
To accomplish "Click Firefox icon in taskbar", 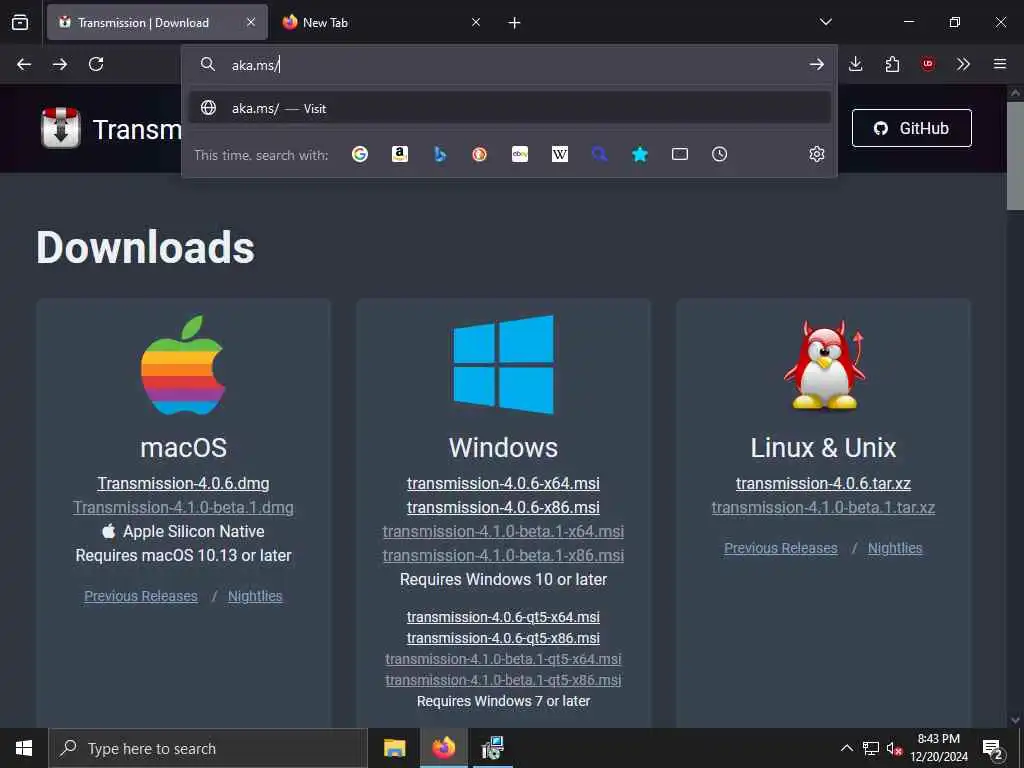I will (443, 748).
